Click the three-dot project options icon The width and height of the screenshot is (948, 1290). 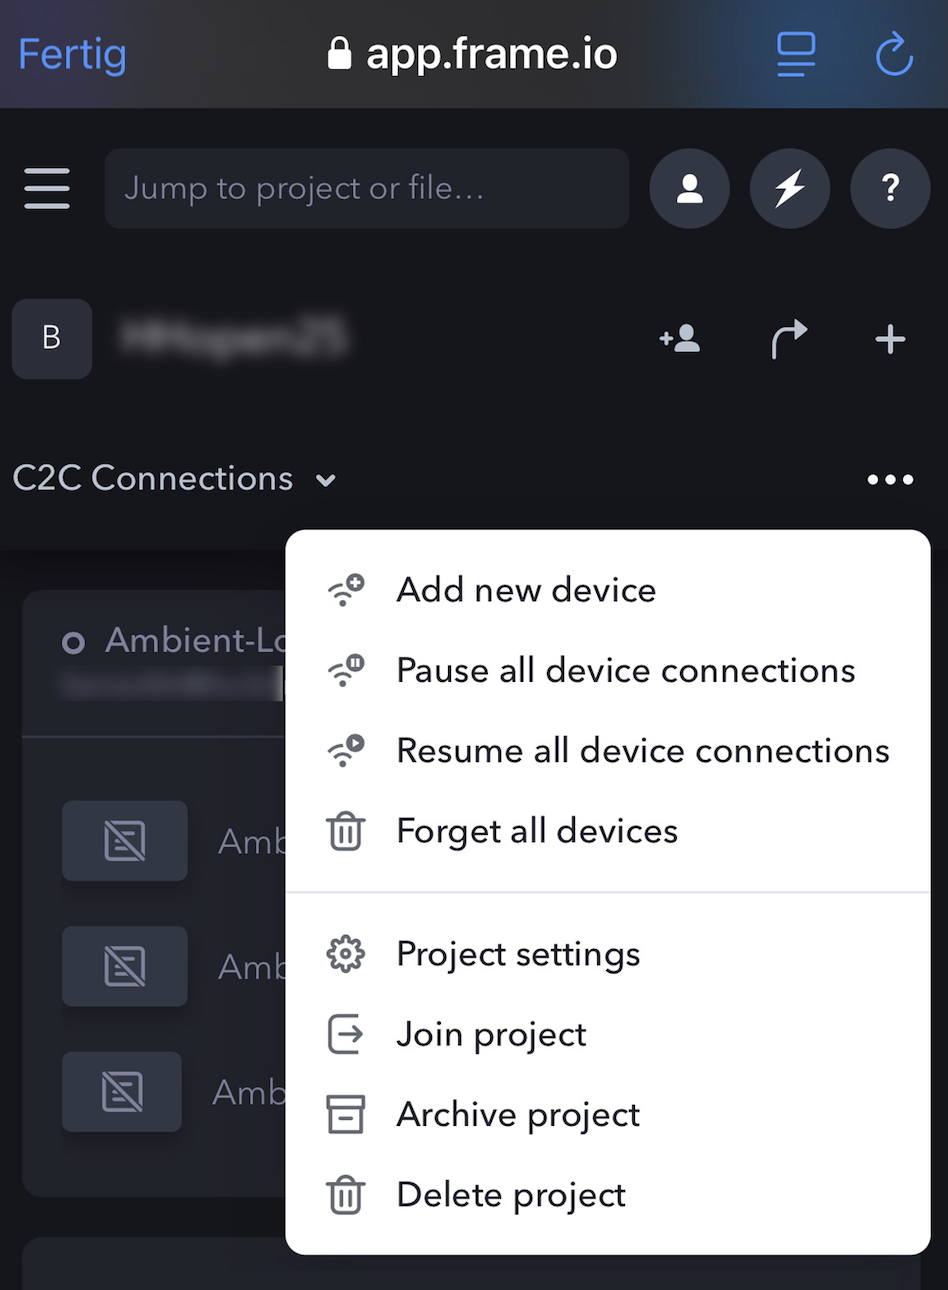(x=890, y=480)
